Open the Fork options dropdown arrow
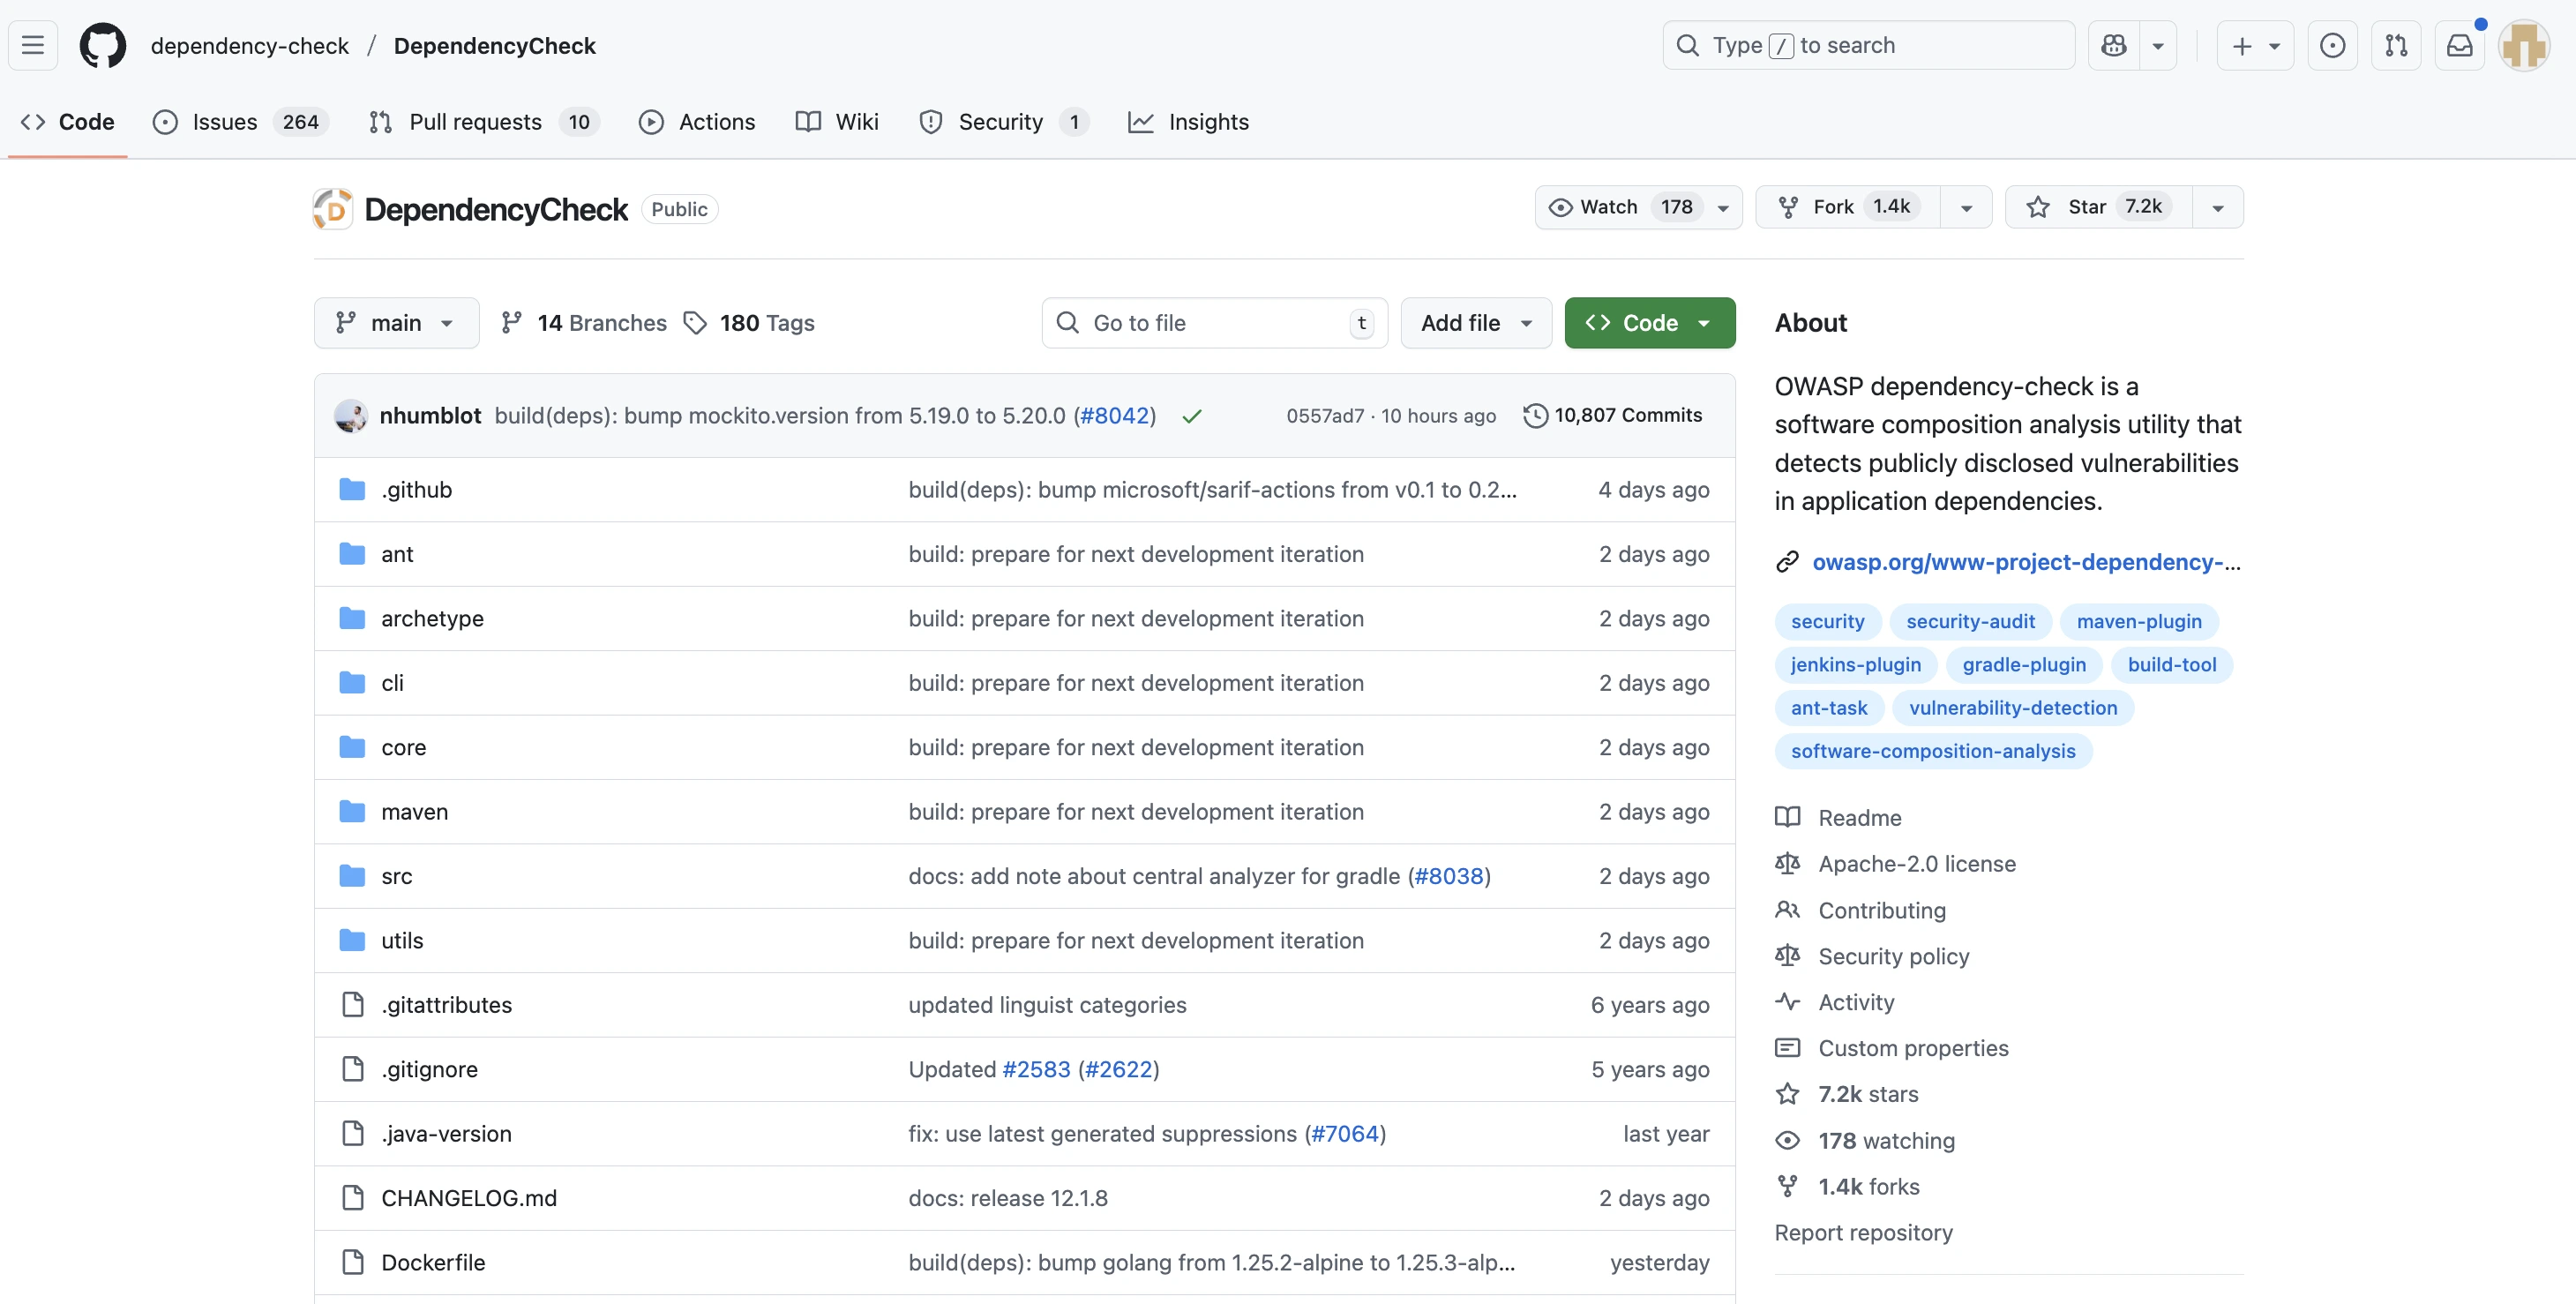 (x=1966, y=207)
